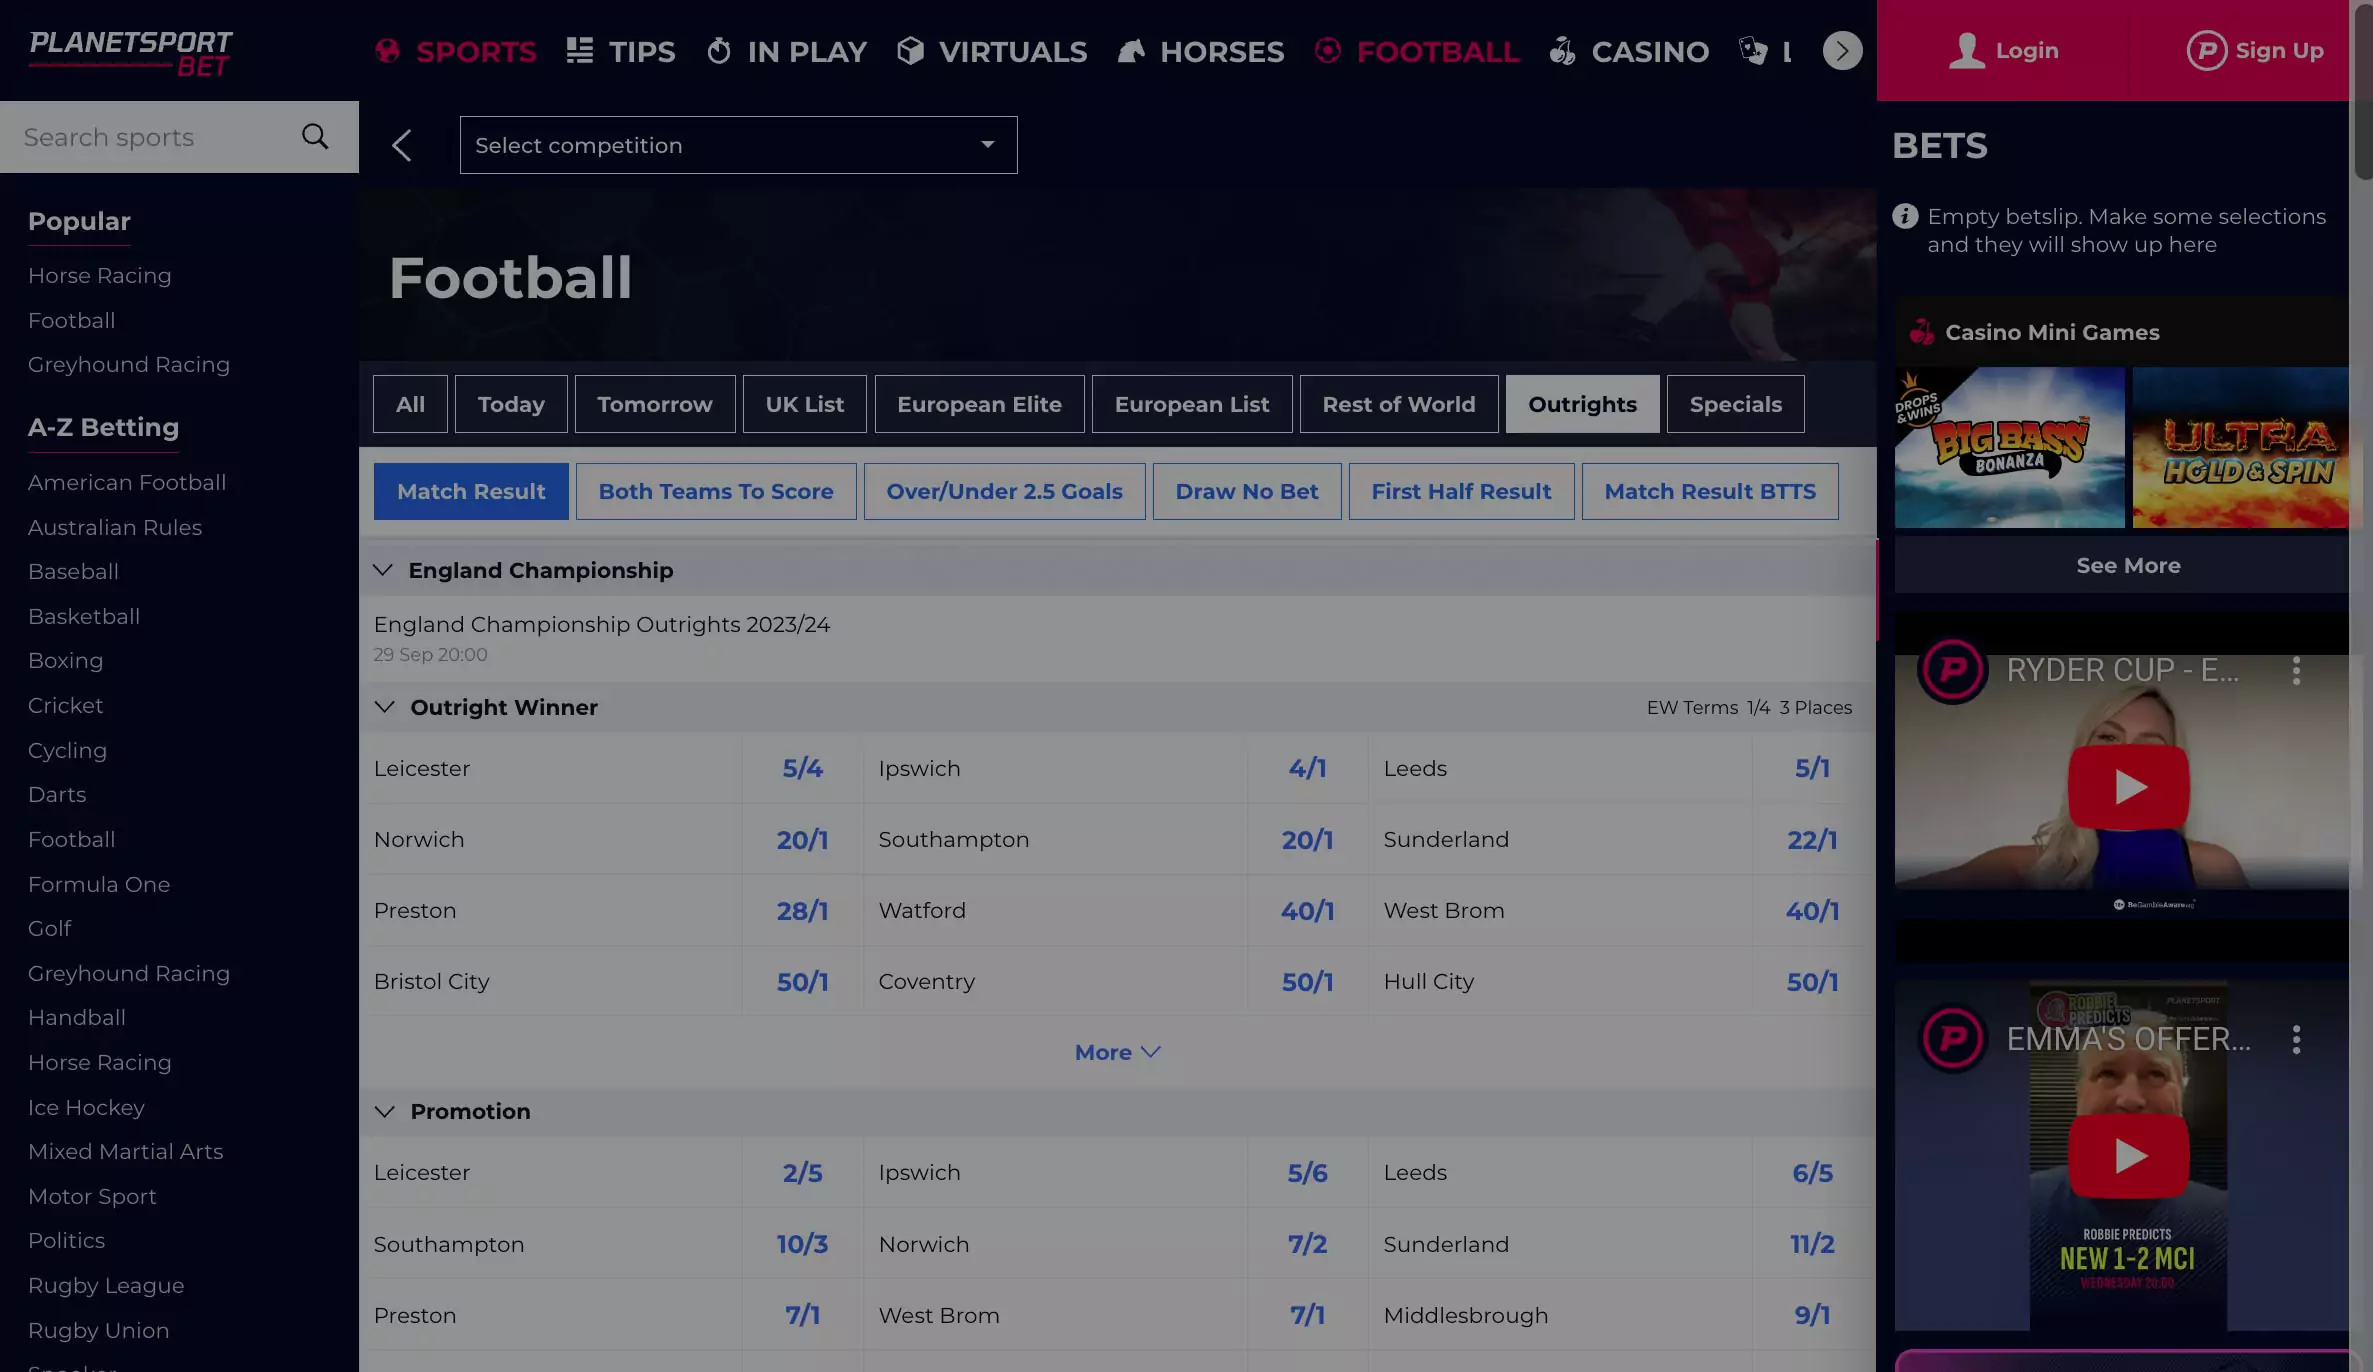Collapse the Promotion market
This screenshot has height=1372, width=2373.
pyautogui.click(x=384, y=1112)
